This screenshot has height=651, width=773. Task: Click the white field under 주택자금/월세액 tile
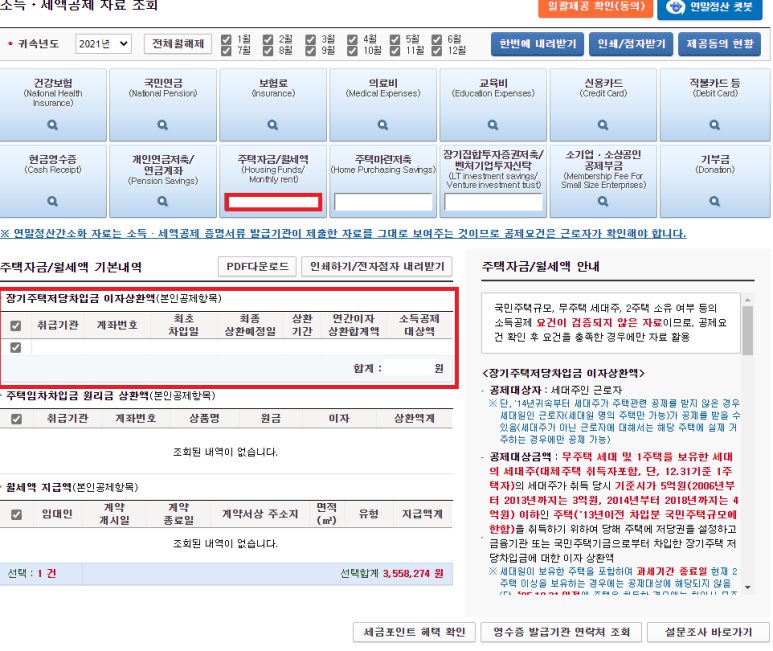(273, 202)
